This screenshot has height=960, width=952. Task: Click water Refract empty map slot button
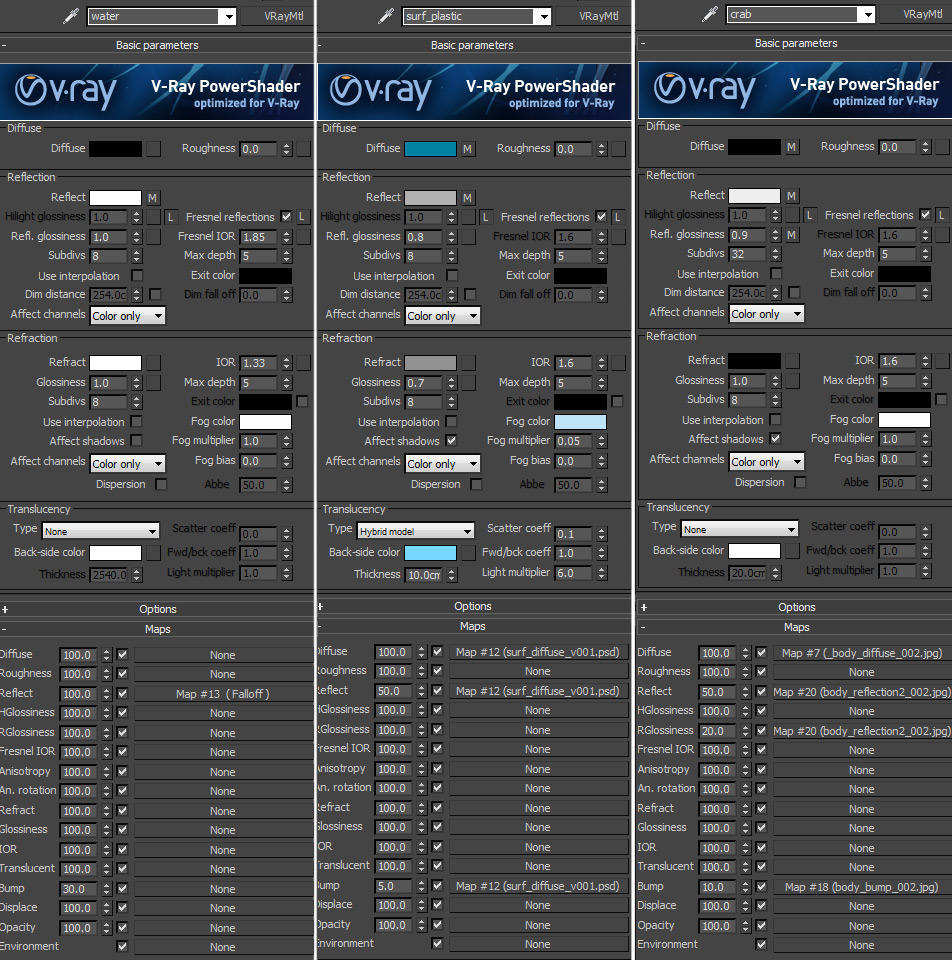coord(154,362)
